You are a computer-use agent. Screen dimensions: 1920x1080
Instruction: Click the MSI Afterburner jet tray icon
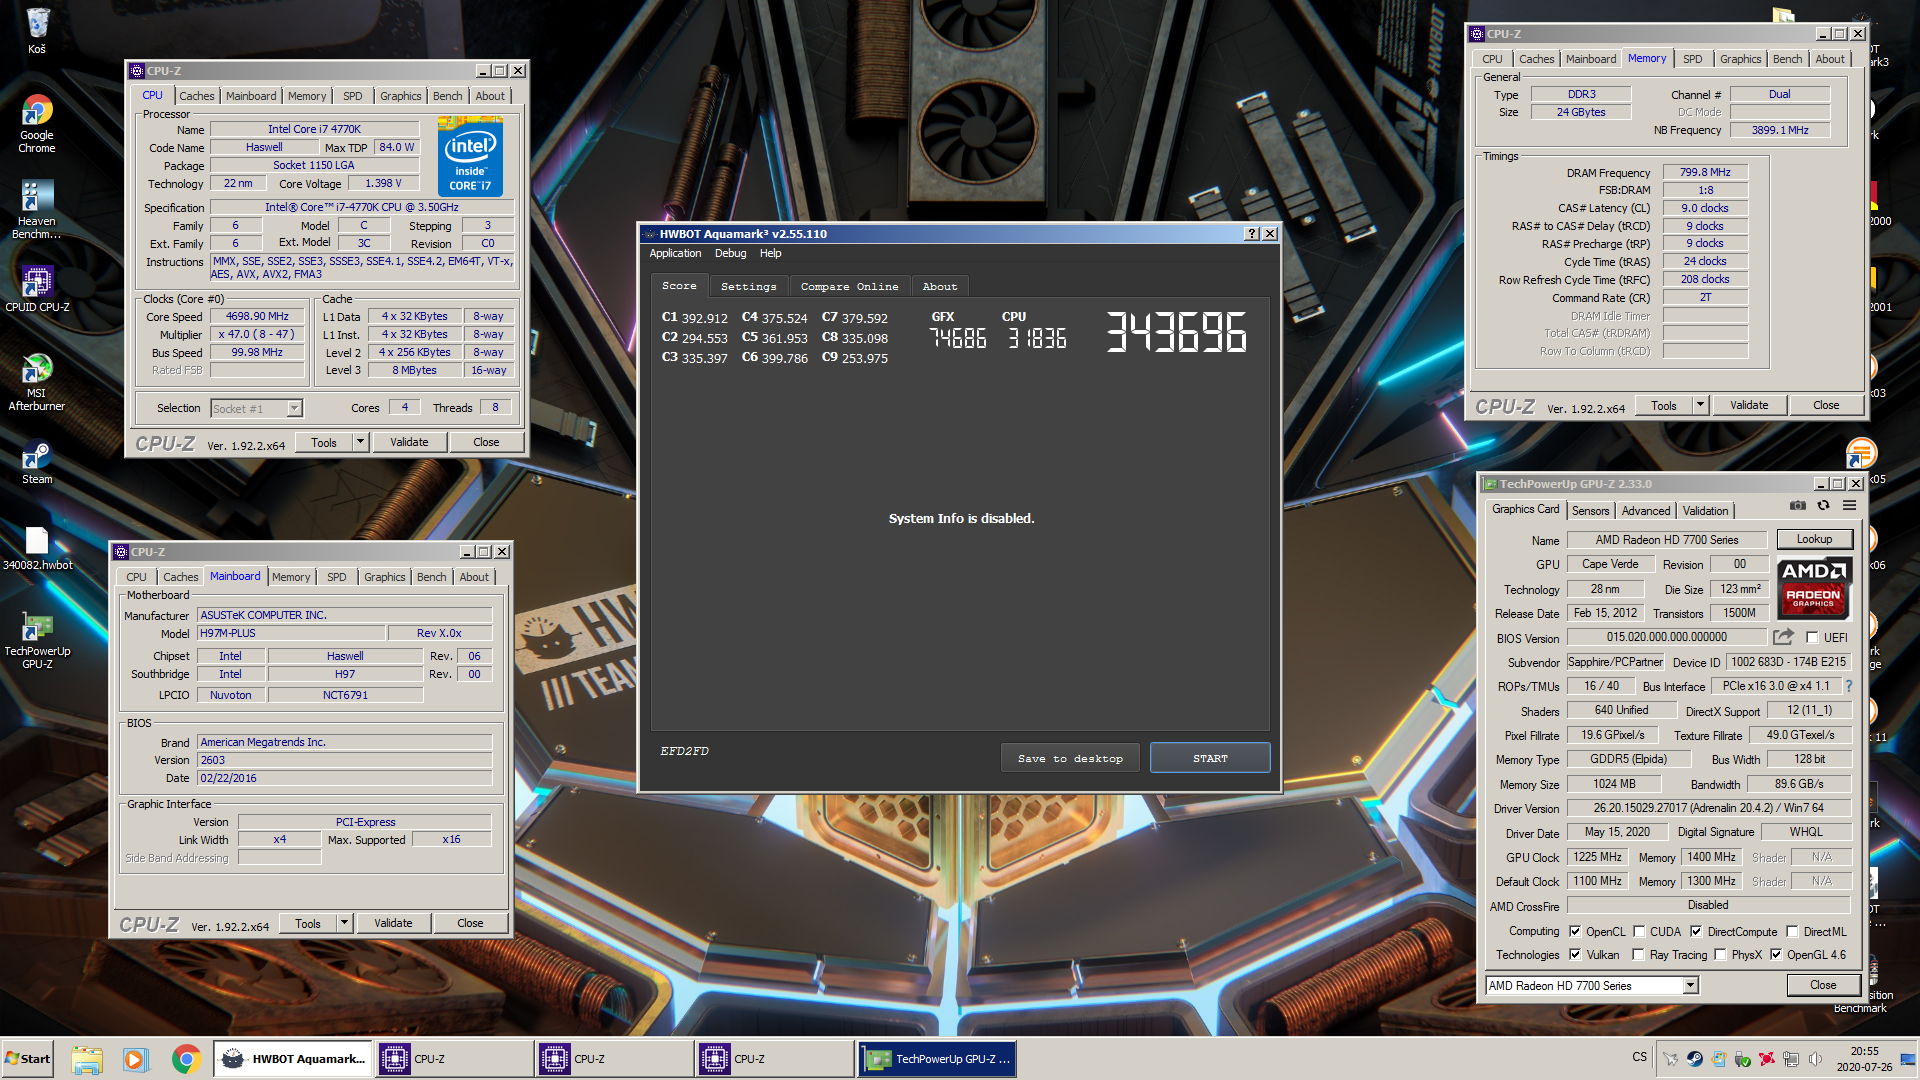click(1670, 1058)
